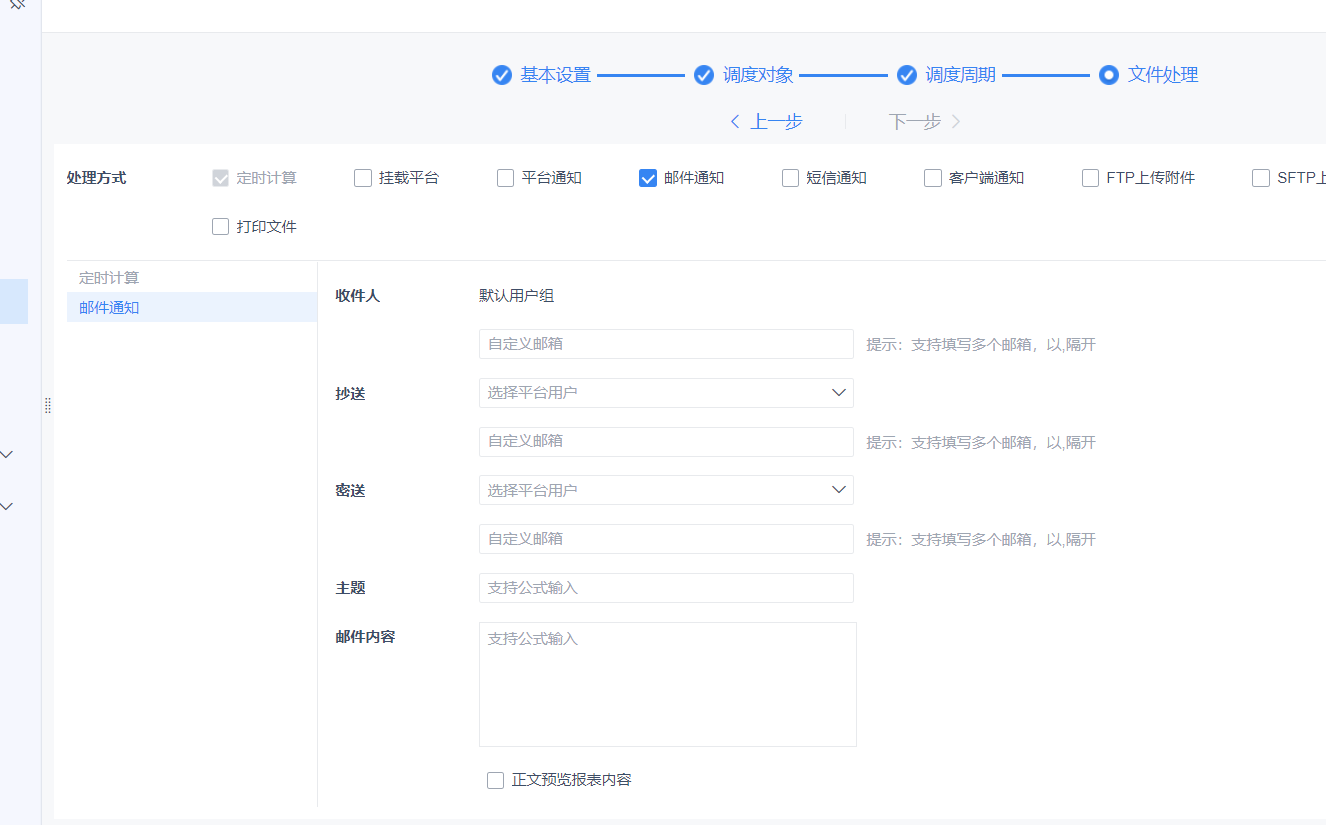The width and height of the screenshot is (1326, 825).
Task: Expand the lower sidebar chevron
Action: tap(7, 506)
